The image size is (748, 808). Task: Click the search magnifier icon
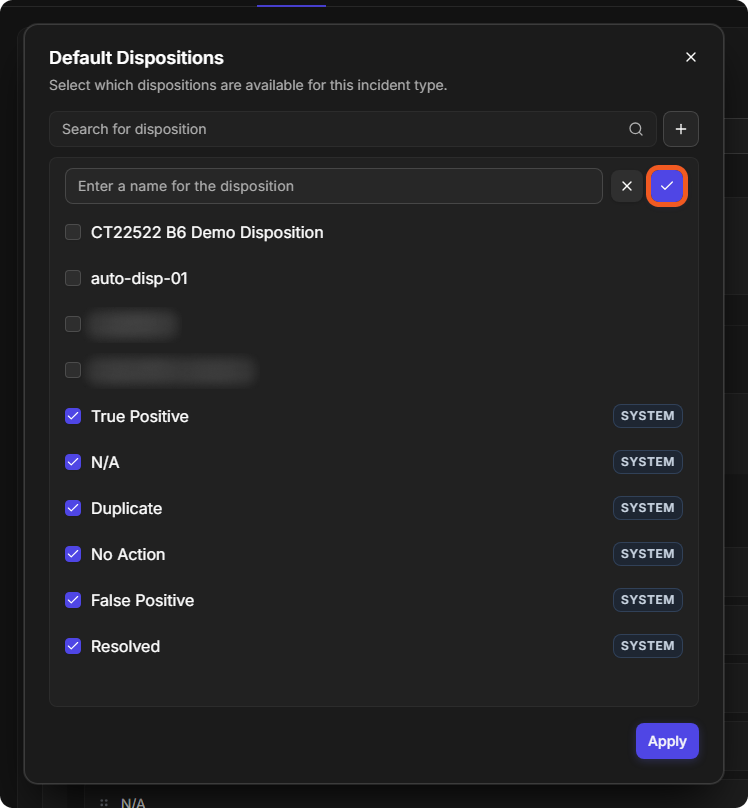pyautogui.click(x=636, y=129)
